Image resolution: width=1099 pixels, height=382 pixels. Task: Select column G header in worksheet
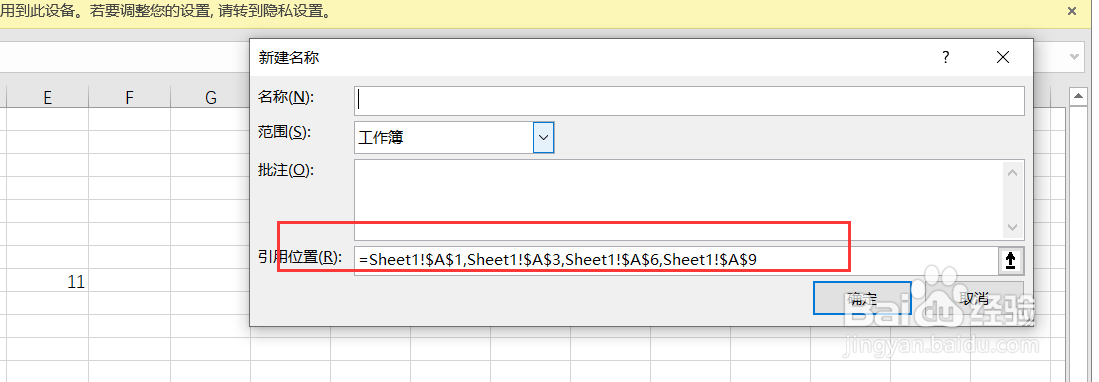click(210, 97)
